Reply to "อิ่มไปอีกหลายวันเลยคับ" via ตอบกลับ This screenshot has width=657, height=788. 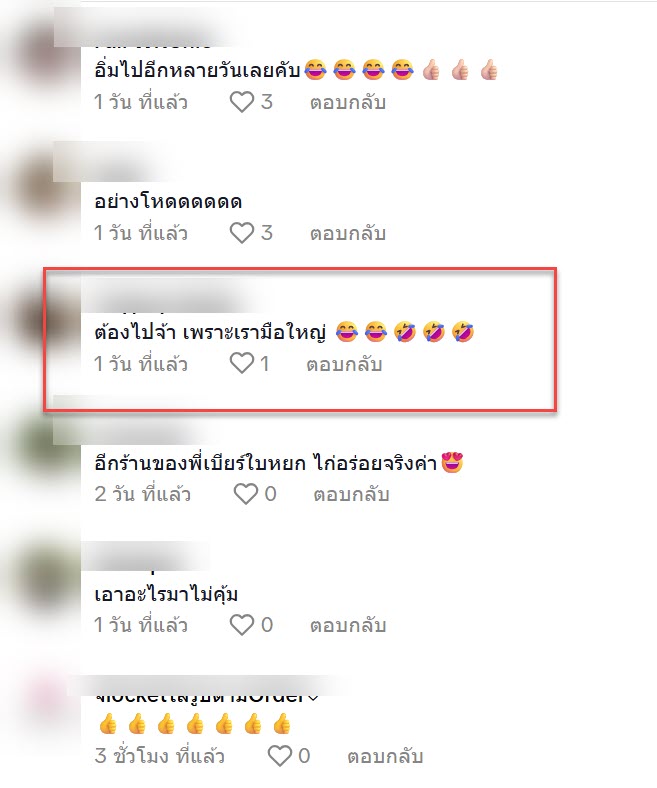(348, 103)
